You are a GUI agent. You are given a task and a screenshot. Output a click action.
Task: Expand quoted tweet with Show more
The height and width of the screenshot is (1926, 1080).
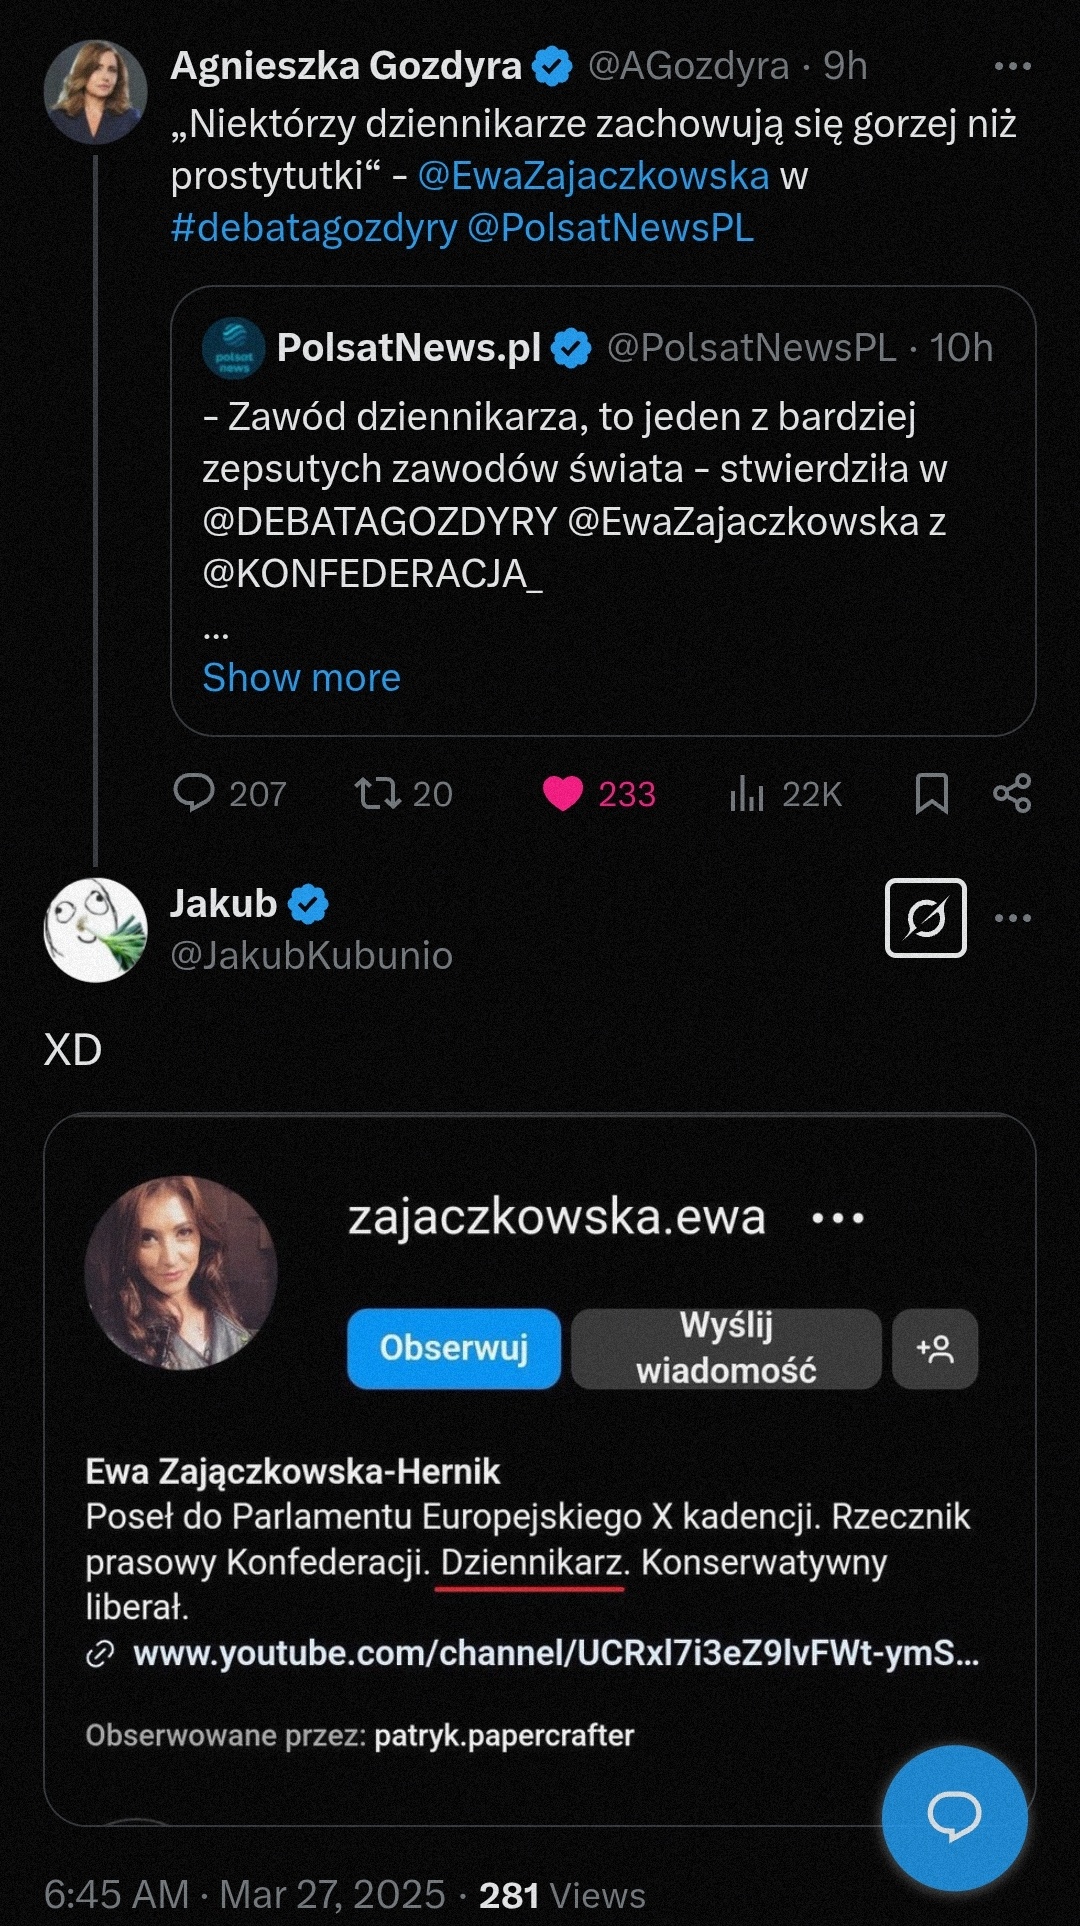tap(301, 678)
